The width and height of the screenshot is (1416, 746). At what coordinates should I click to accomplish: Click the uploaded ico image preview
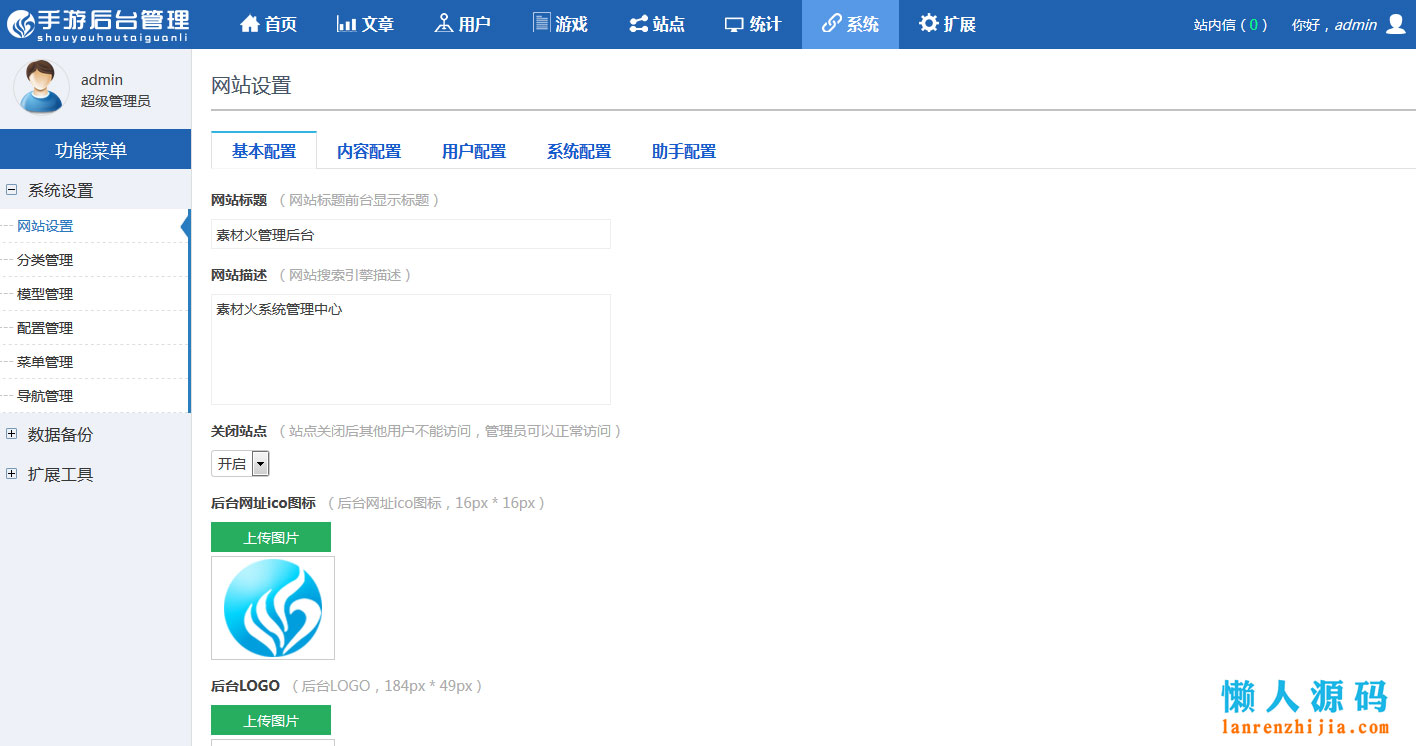[x=273, y=608]
